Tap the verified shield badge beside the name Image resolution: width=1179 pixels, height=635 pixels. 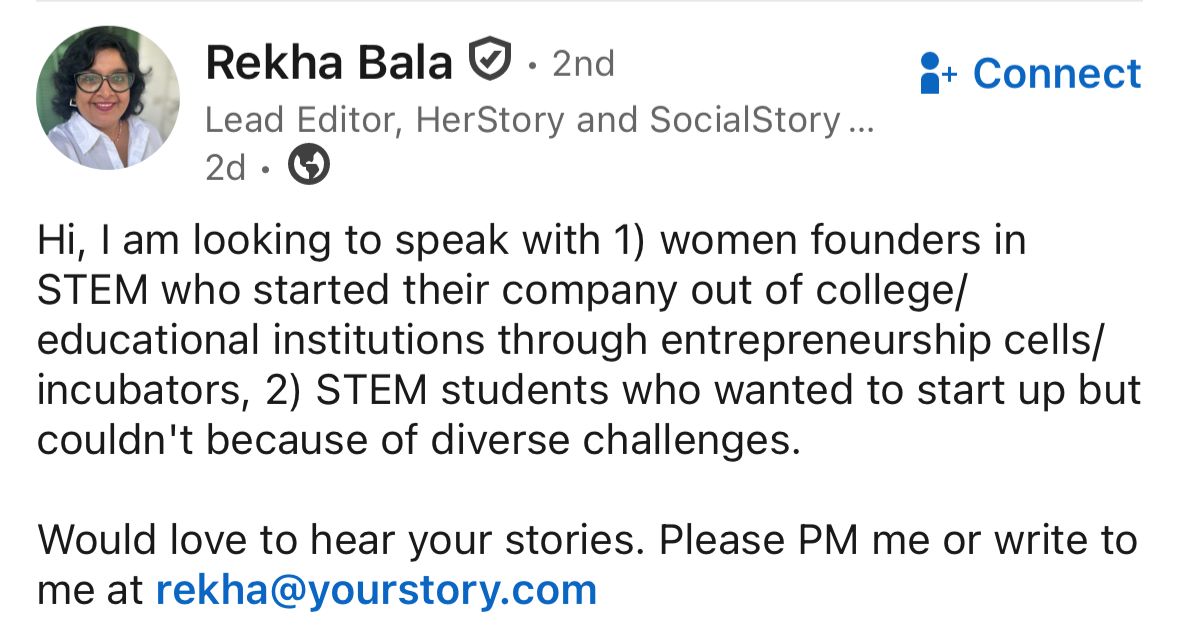point(491,61)
